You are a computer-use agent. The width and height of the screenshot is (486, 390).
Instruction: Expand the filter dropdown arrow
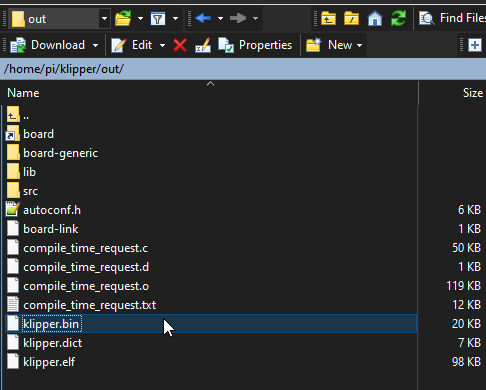[x=175, y=19]
